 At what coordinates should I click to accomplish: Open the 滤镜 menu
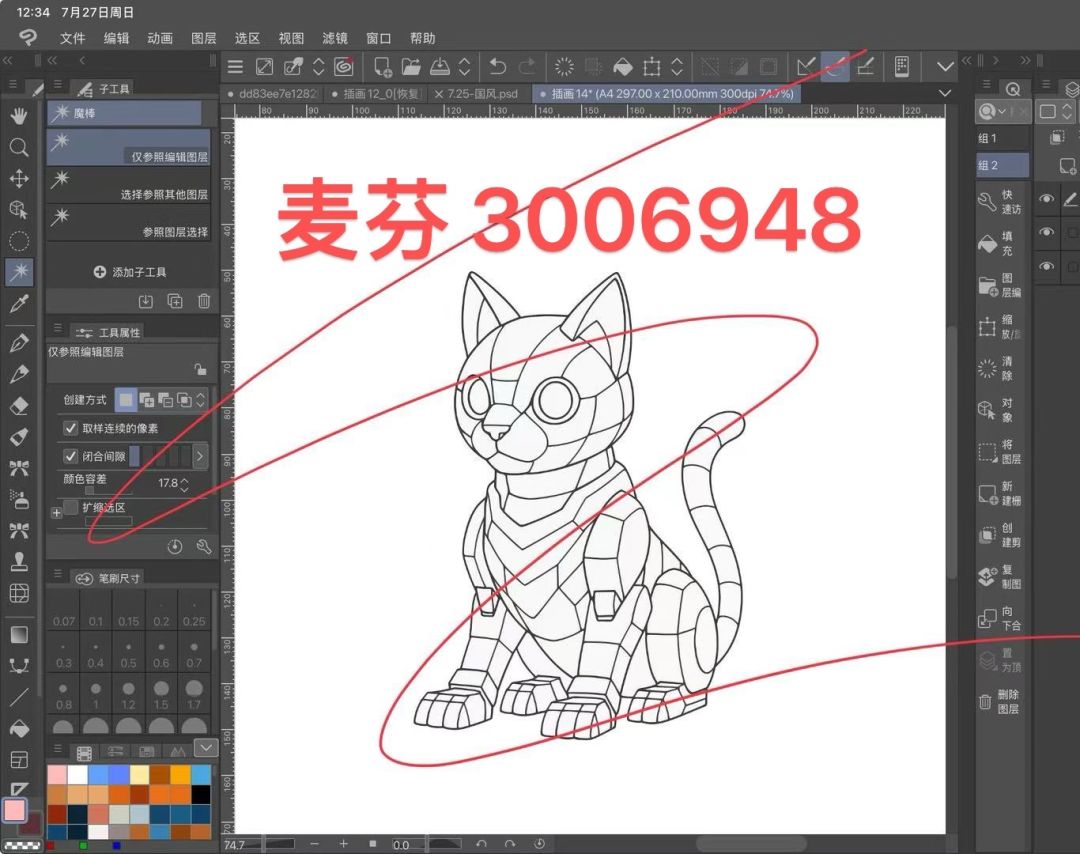335,38
